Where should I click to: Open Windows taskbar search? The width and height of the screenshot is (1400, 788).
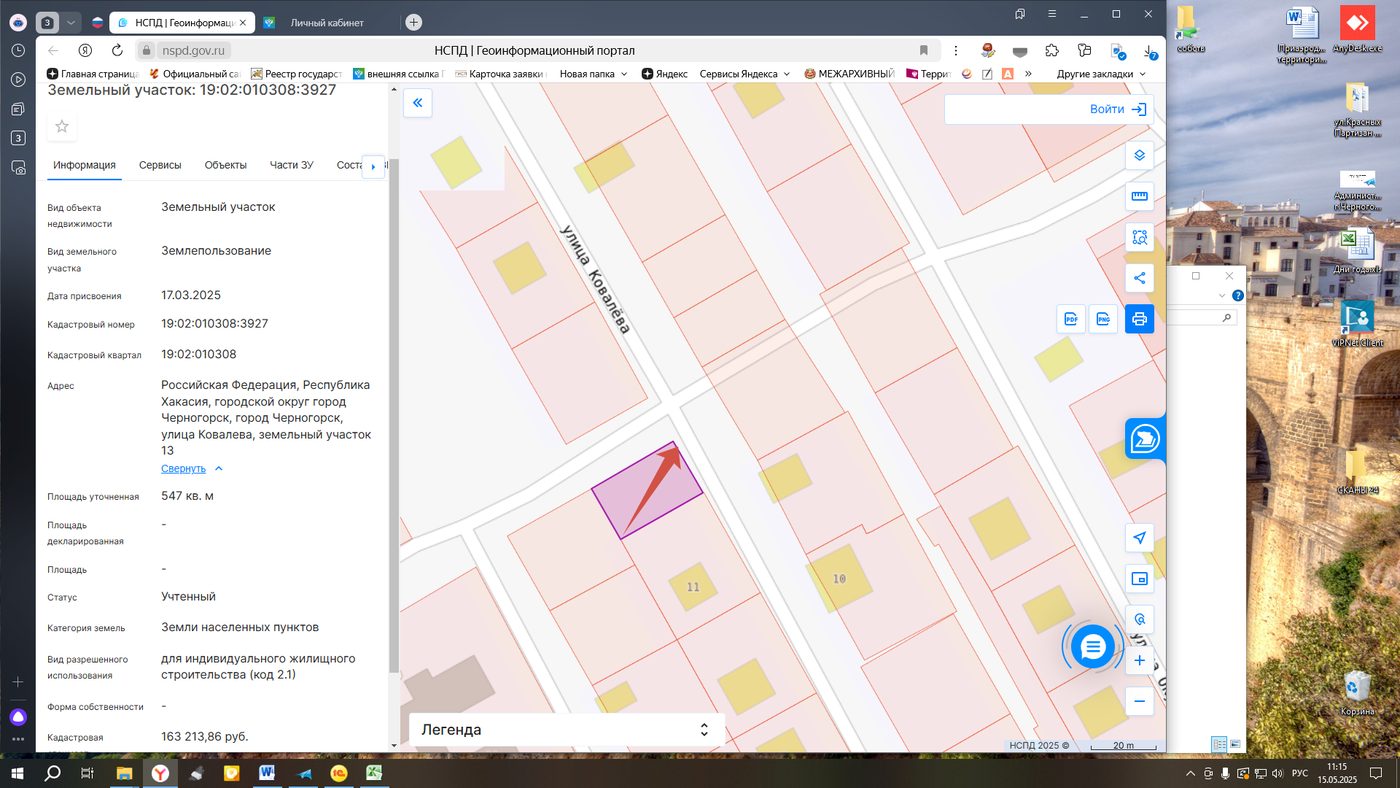tap(52, 773)
